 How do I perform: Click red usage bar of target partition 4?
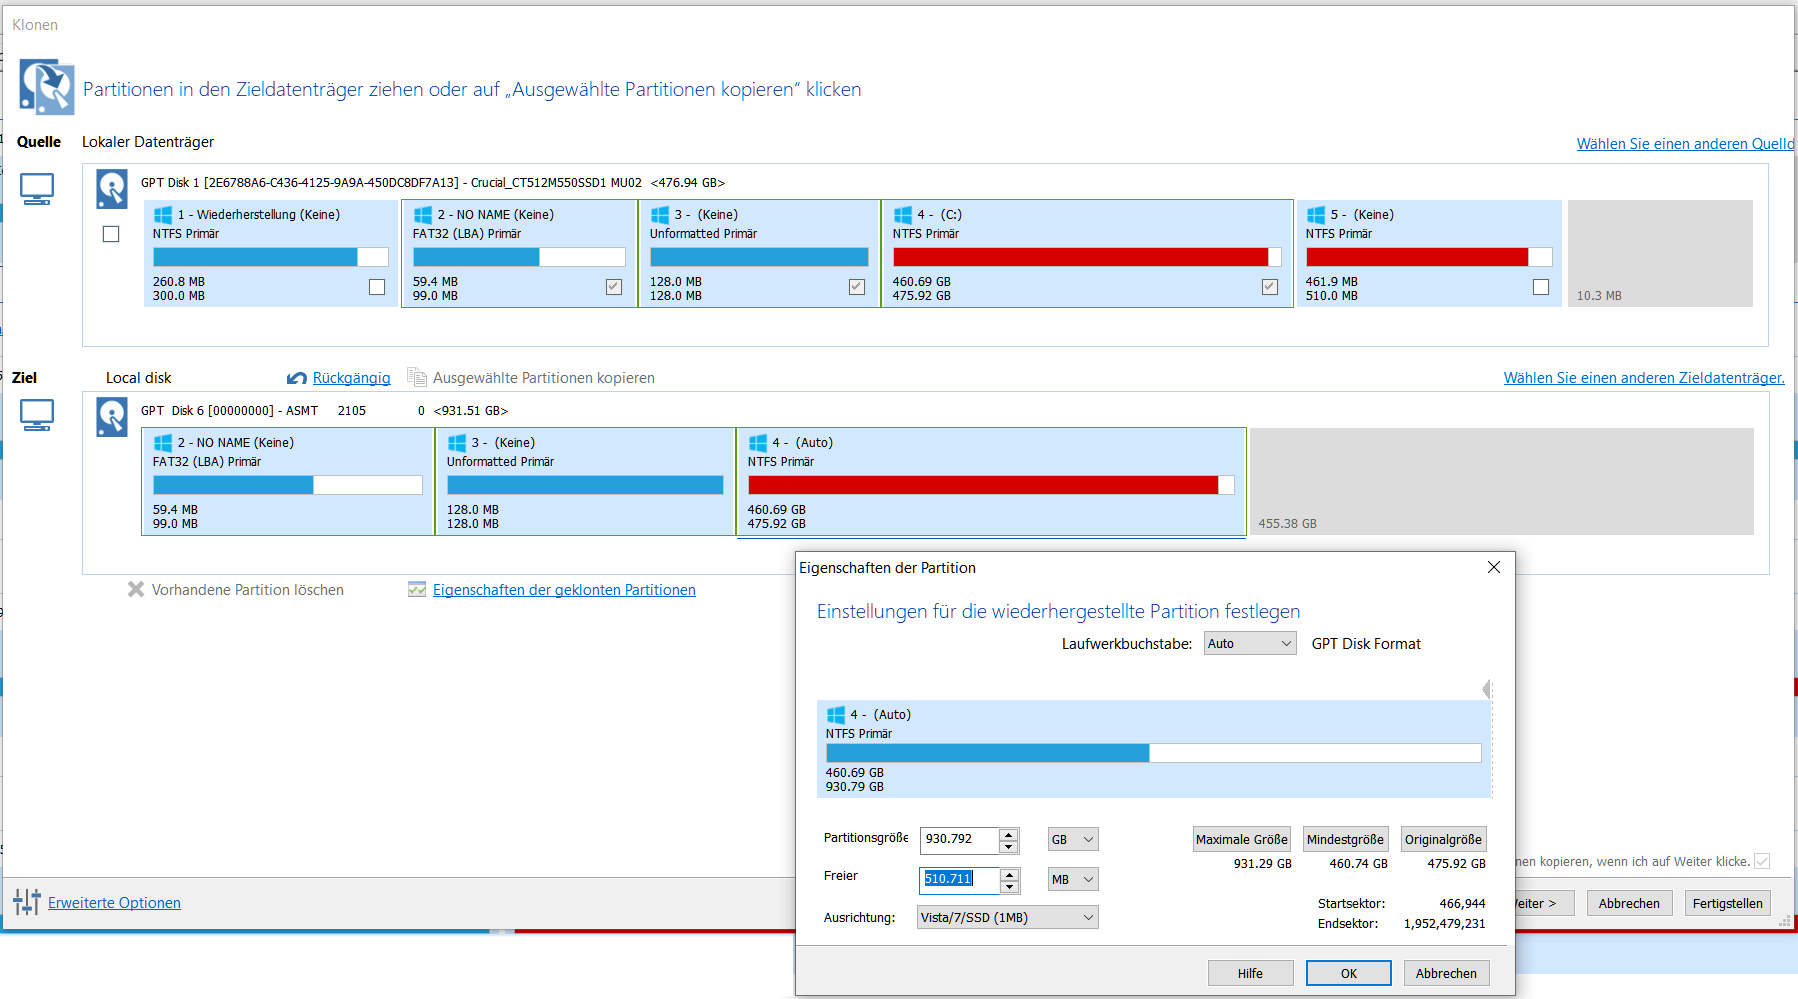click(991, 485)
